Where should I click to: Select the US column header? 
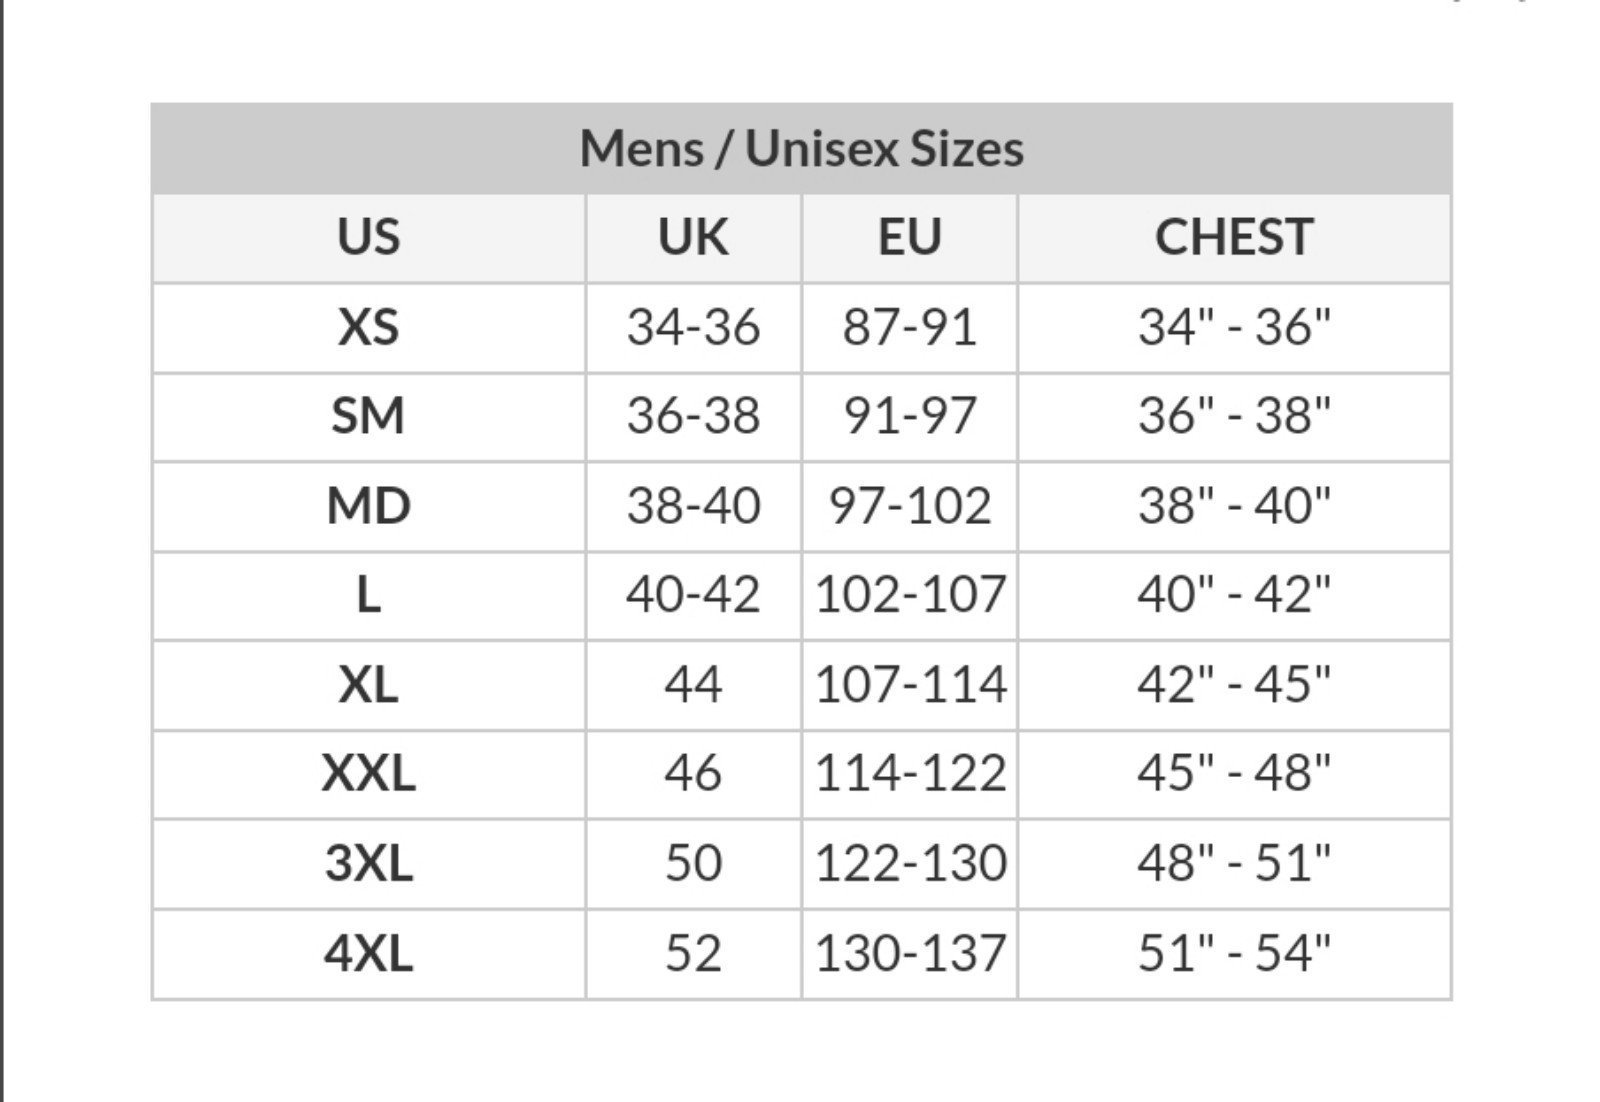coord(369,238)
